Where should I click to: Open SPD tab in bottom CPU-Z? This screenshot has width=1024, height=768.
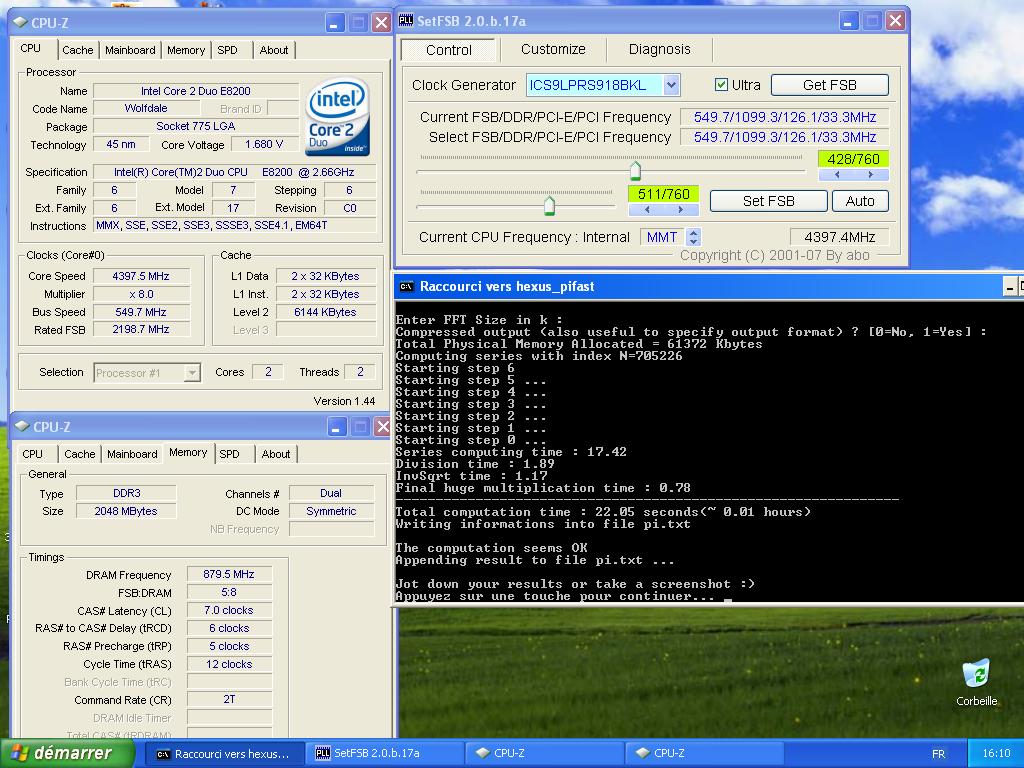point(229,454)
